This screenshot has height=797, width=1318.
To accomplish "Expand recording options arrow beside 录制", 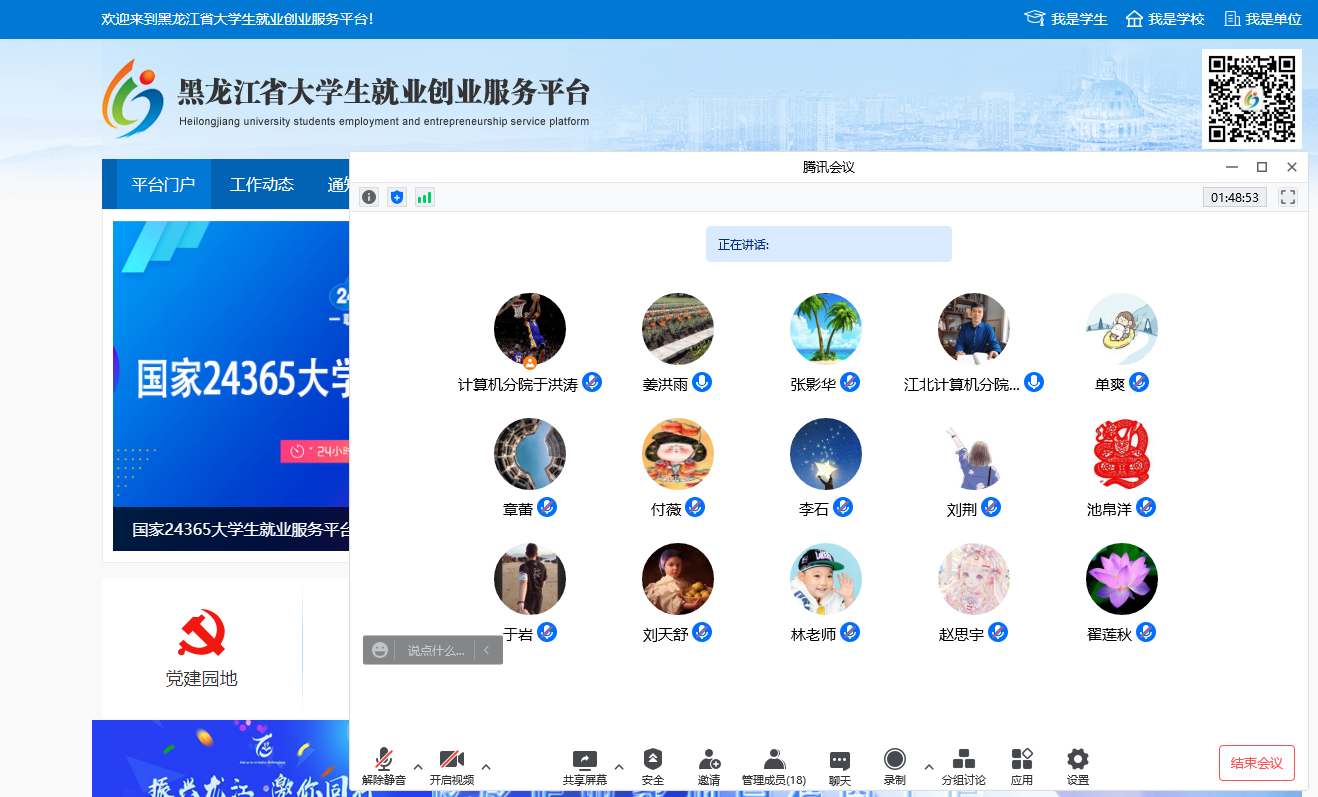I will click(x=929, y=767).
